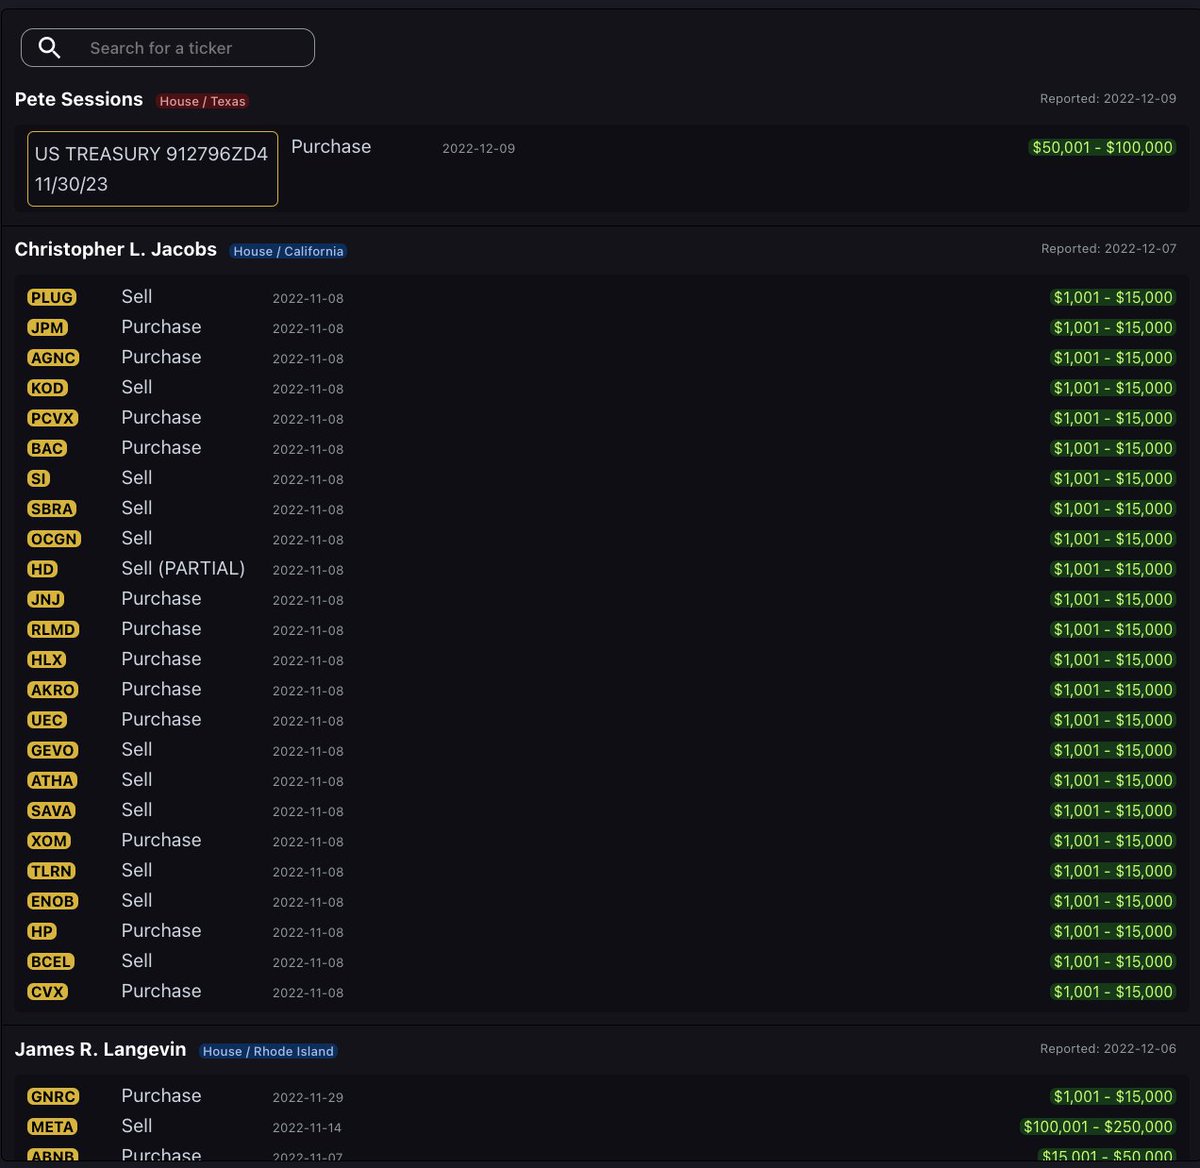Viewport: 1200px width, 1168px height.
Task: Click the HD ticker badge
Action: tap(42, 569)
